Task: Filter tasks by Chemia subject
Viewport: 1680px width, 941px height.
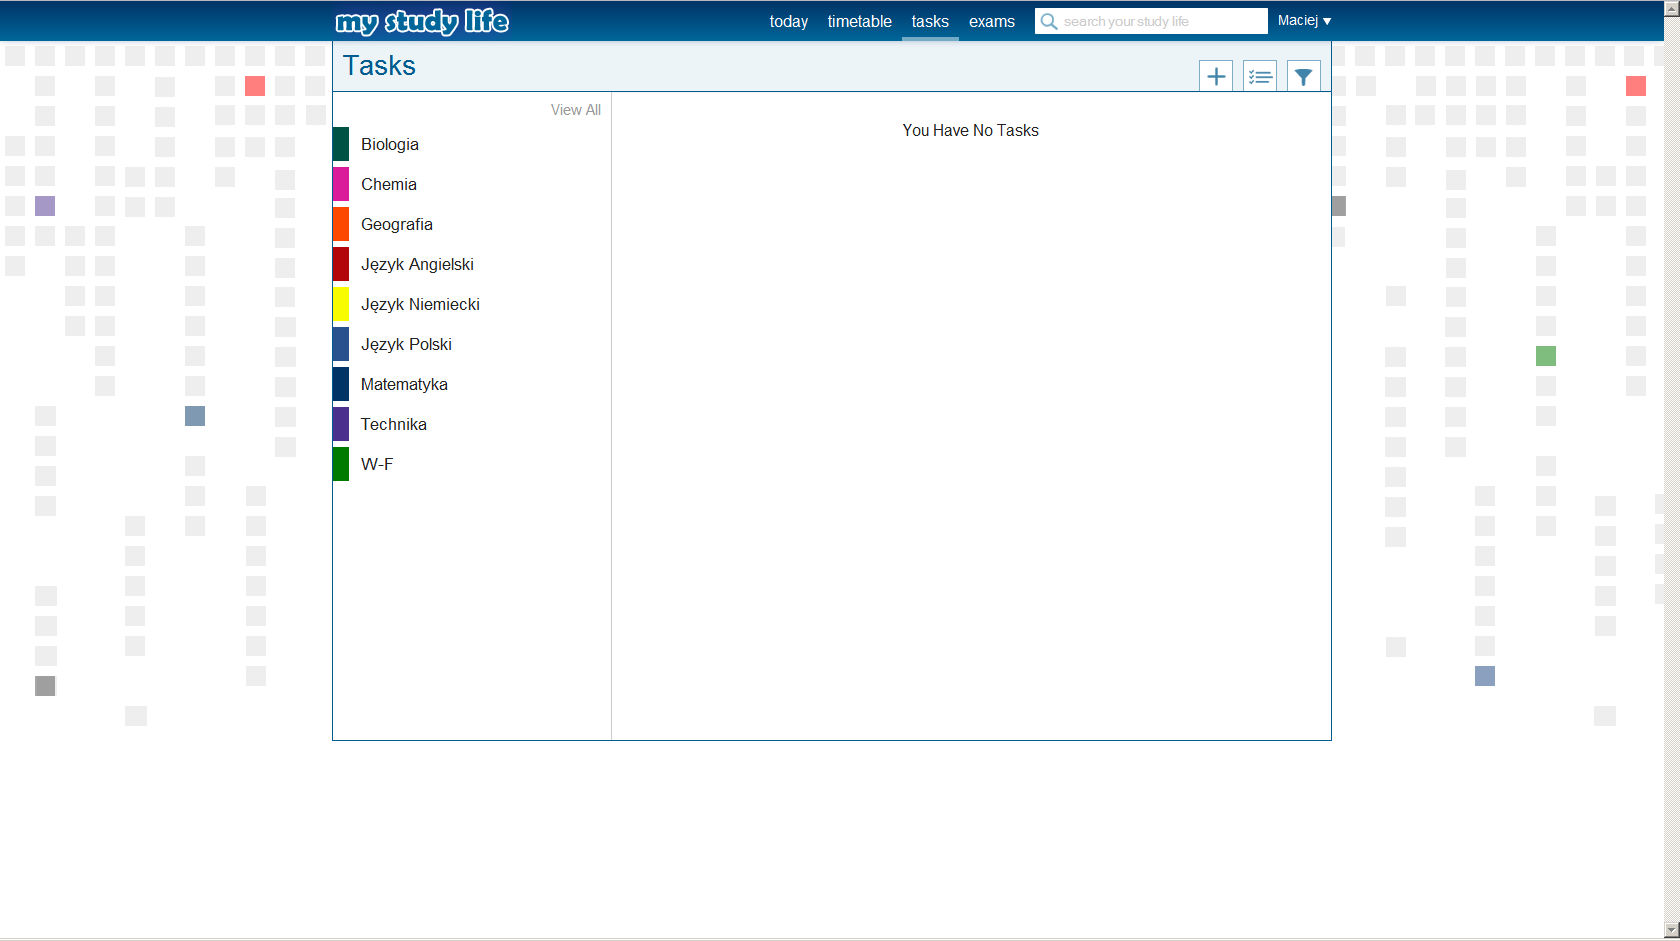Action: point(389,184)
